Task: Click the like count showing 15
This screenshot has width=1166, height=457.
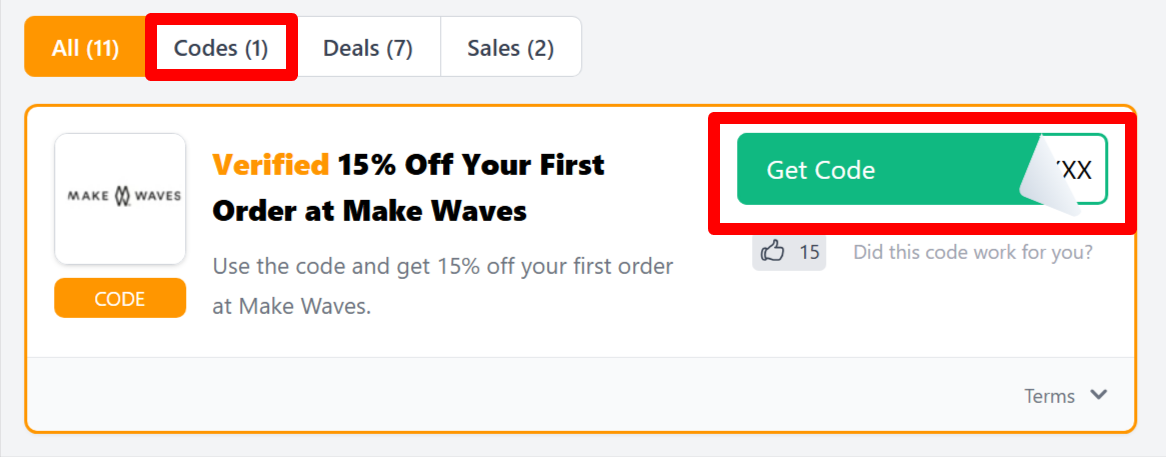Action: pyautogui.click(x=809, y=252)
